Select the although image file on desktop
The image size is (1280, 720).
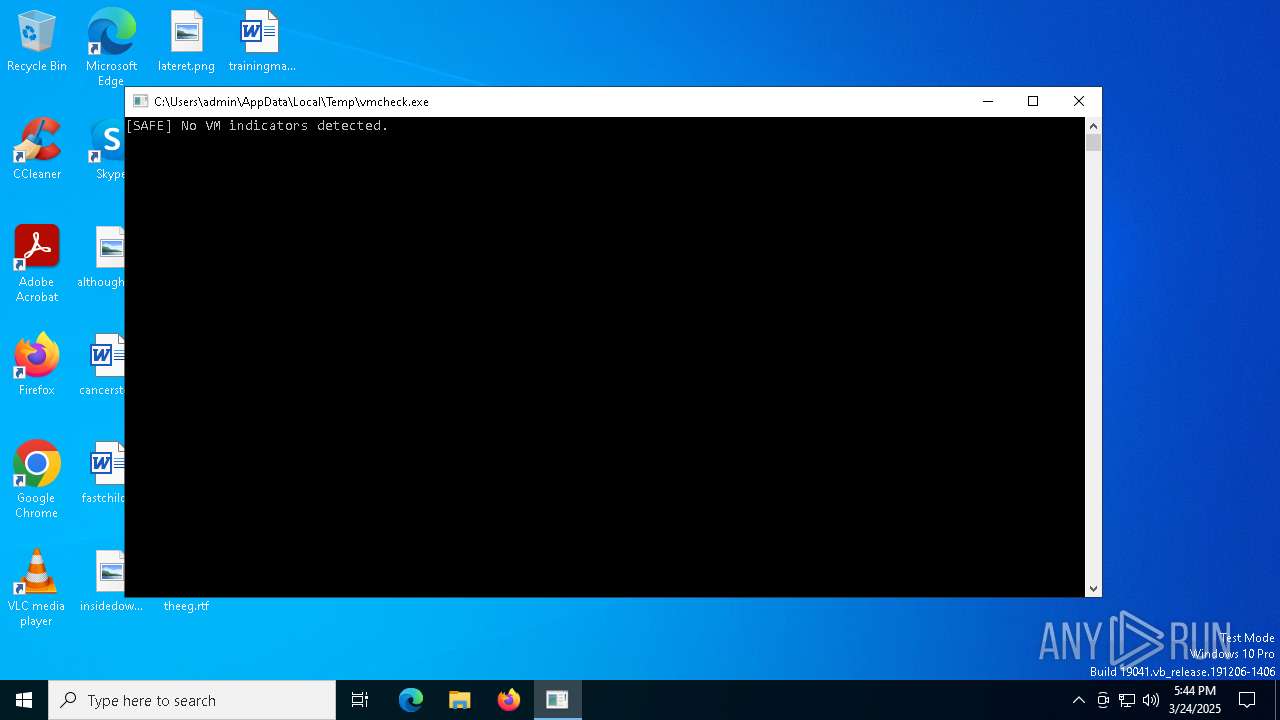103,257
